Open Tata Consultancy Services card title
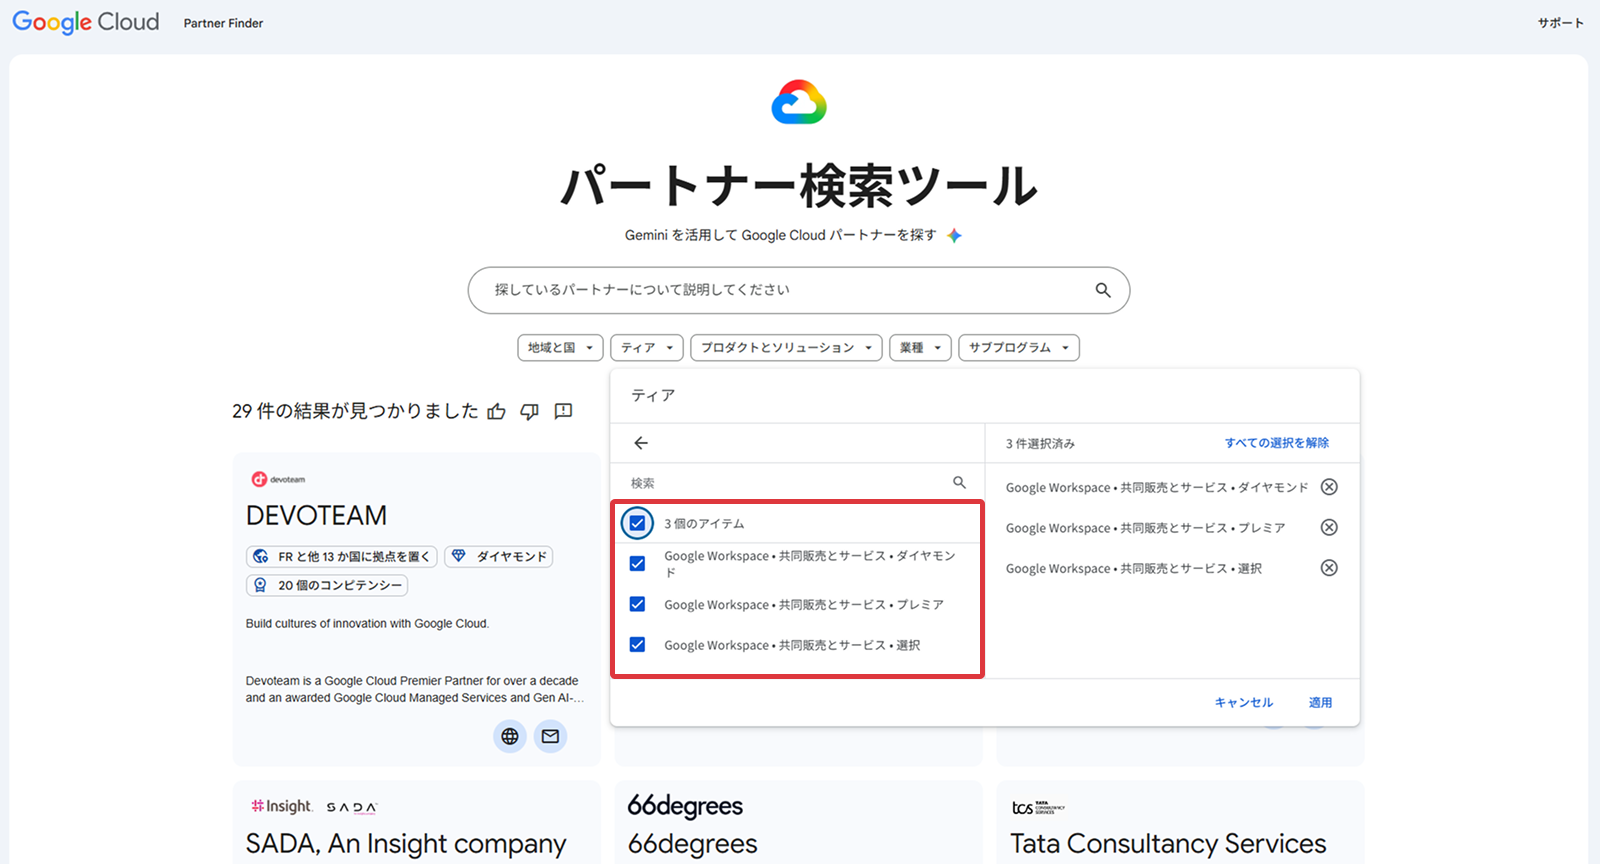The height and width of the screenshot is (864, 1600). coord(1168,844)
